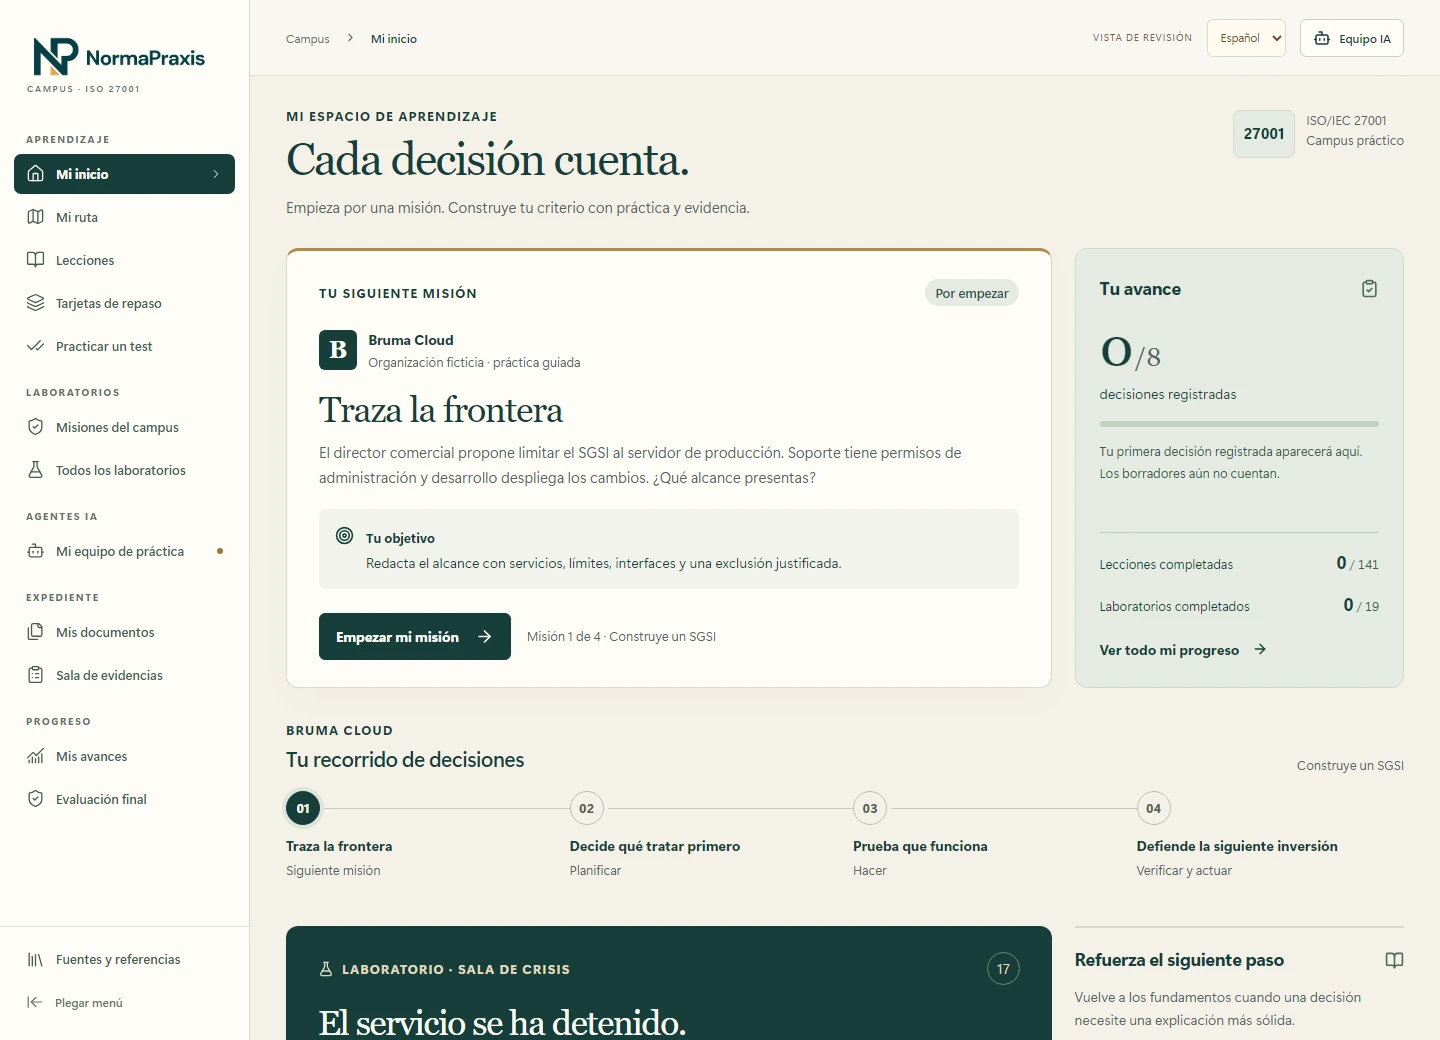The height and width of the screenshot is (1040, 1440).
Task: Click the clipboard icon in Tu avance card
Action: point(1369,289)
